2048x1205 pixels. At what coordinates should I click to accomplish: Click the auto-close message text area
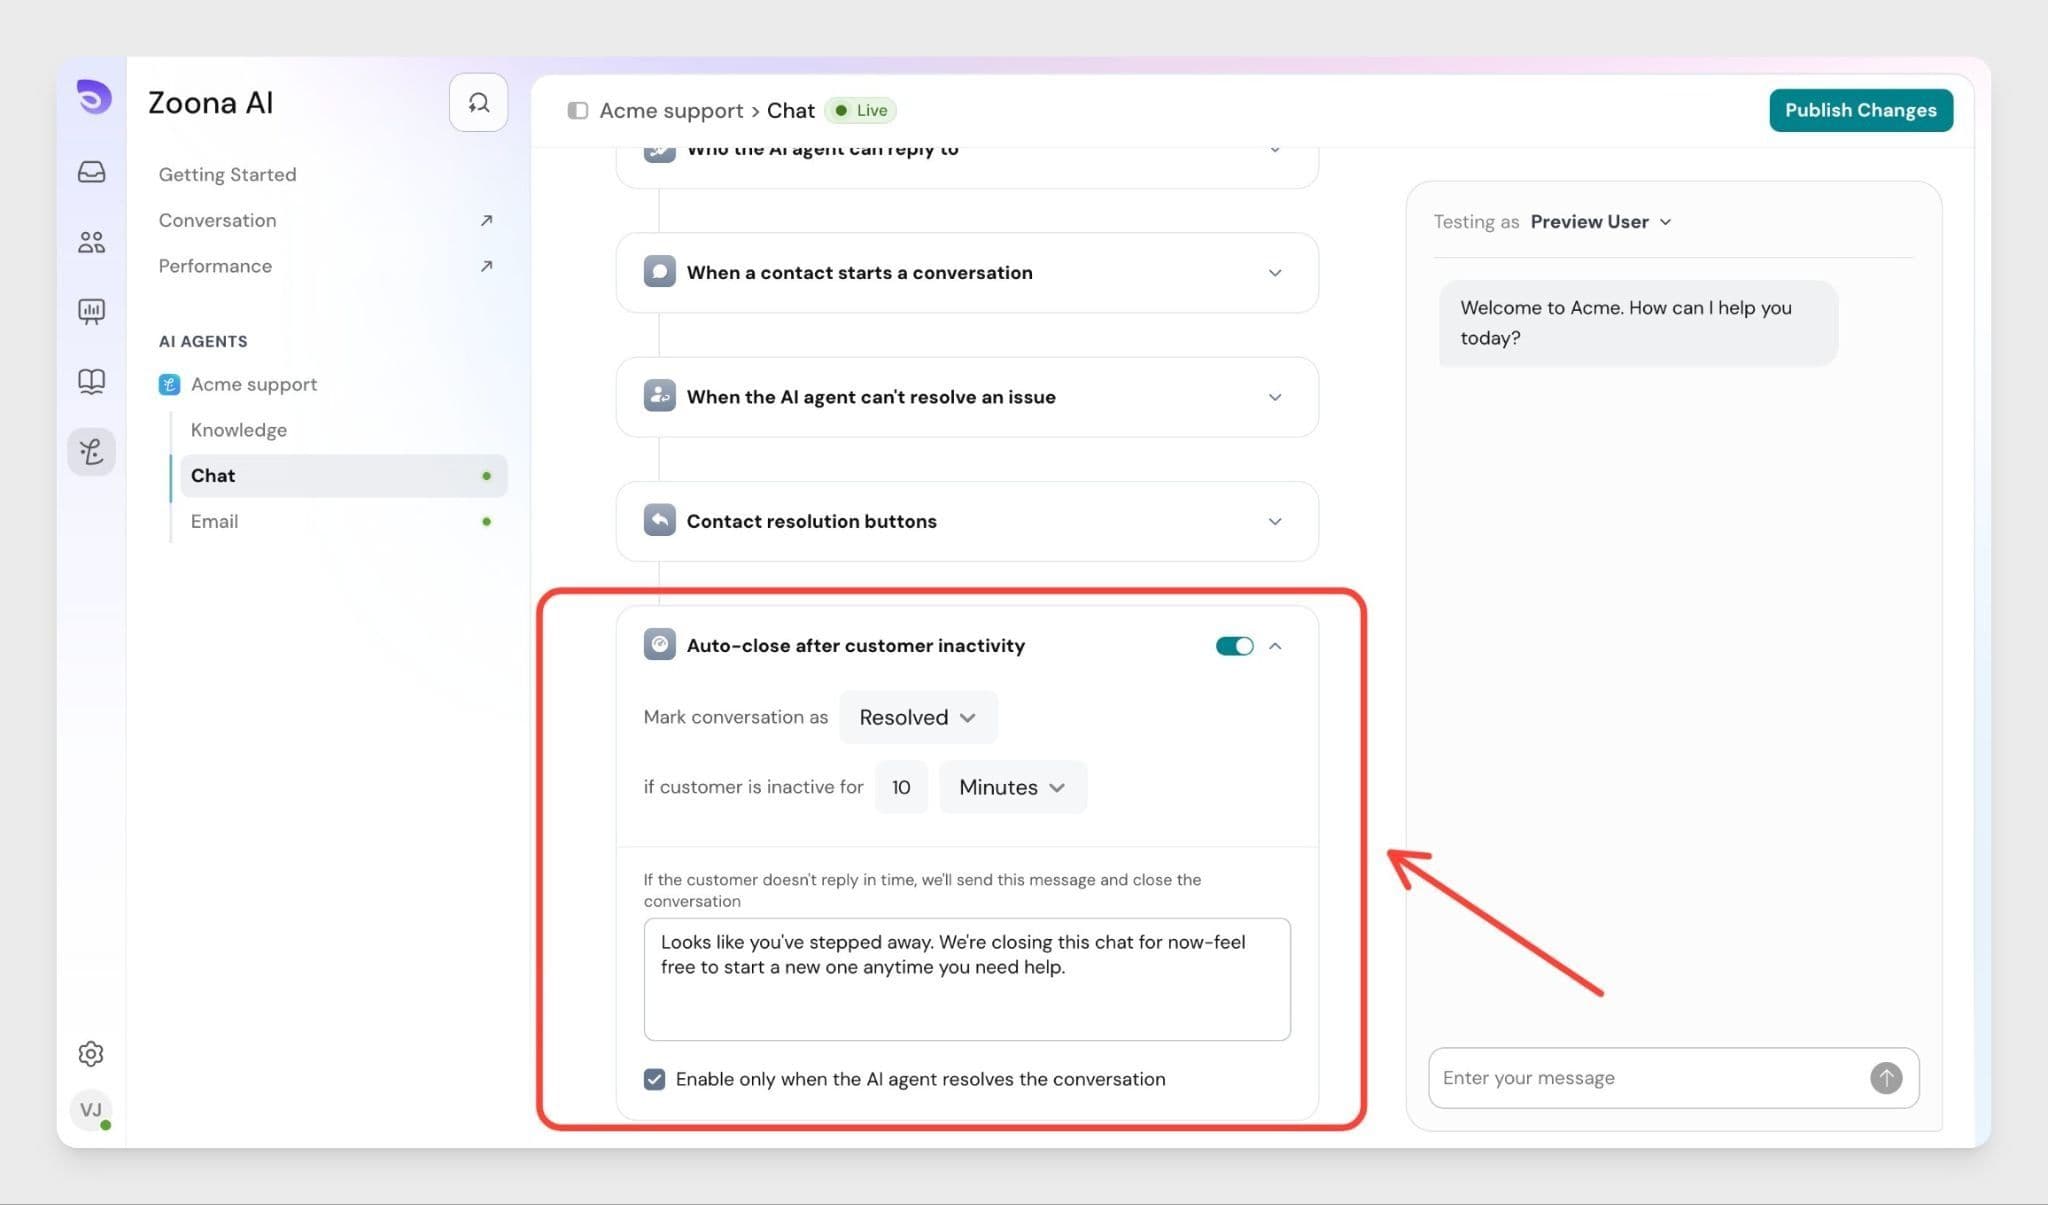point(967,979)
